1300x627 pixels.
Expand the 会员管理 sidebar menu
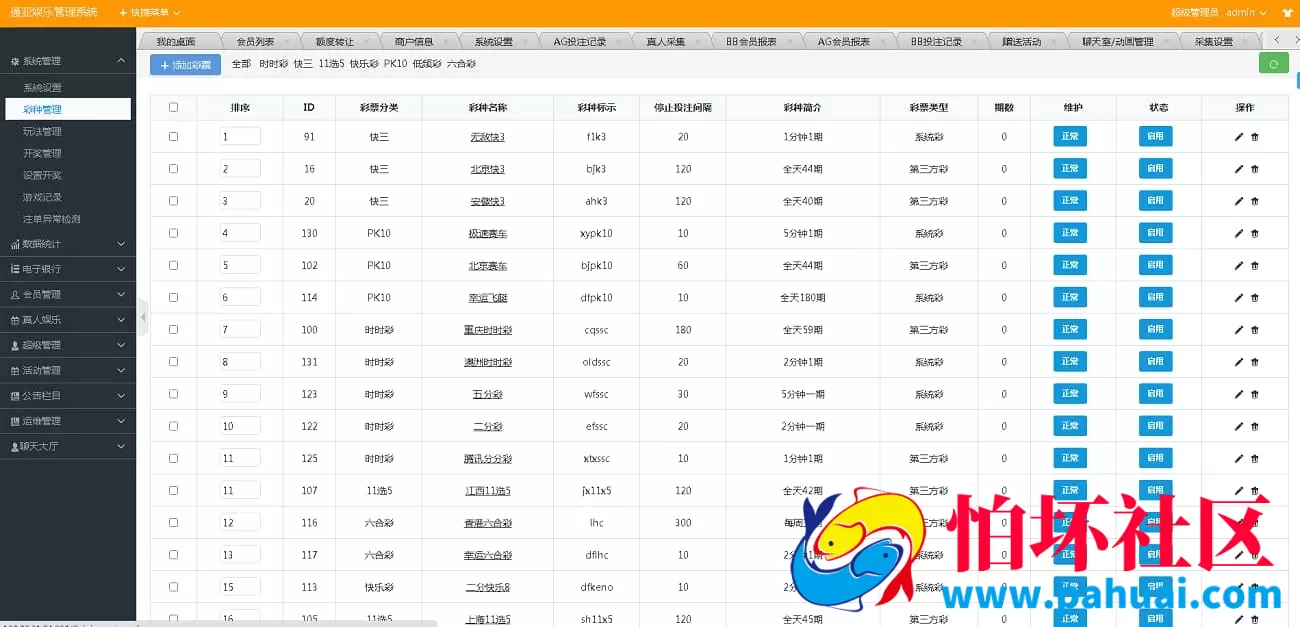coord(67,296)
